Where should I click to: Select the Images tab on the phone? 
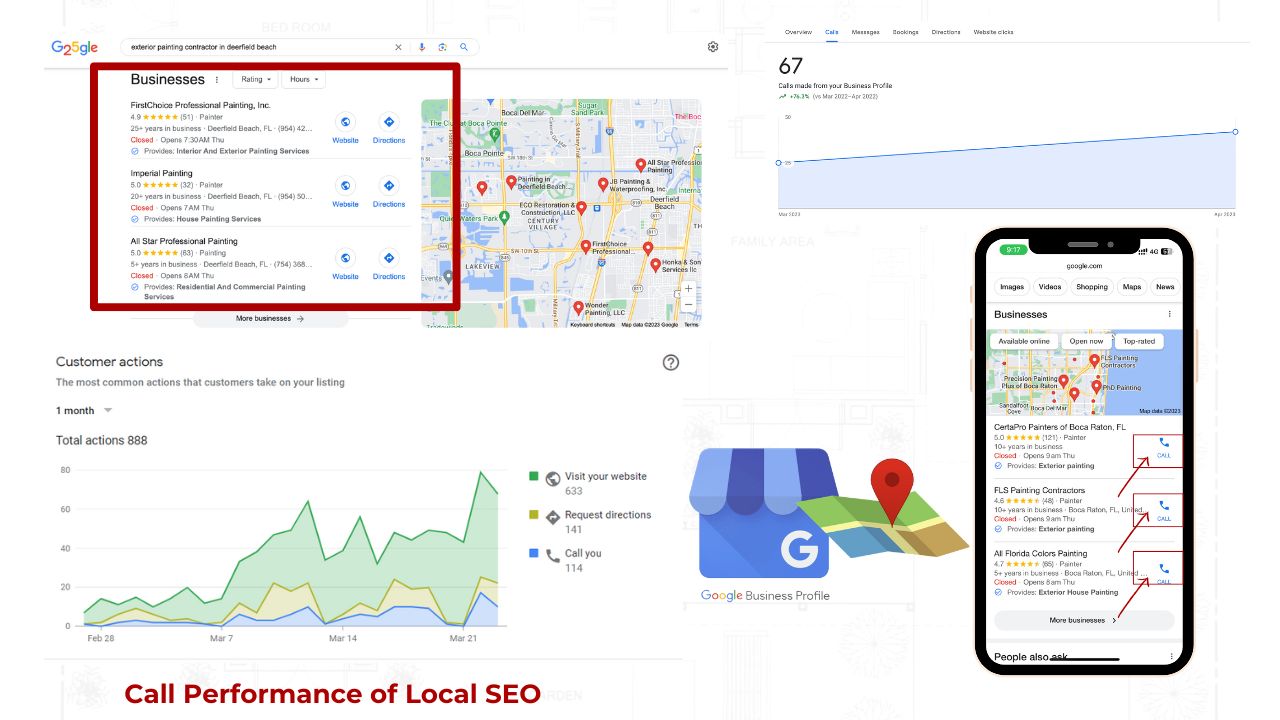point(1012,287)
